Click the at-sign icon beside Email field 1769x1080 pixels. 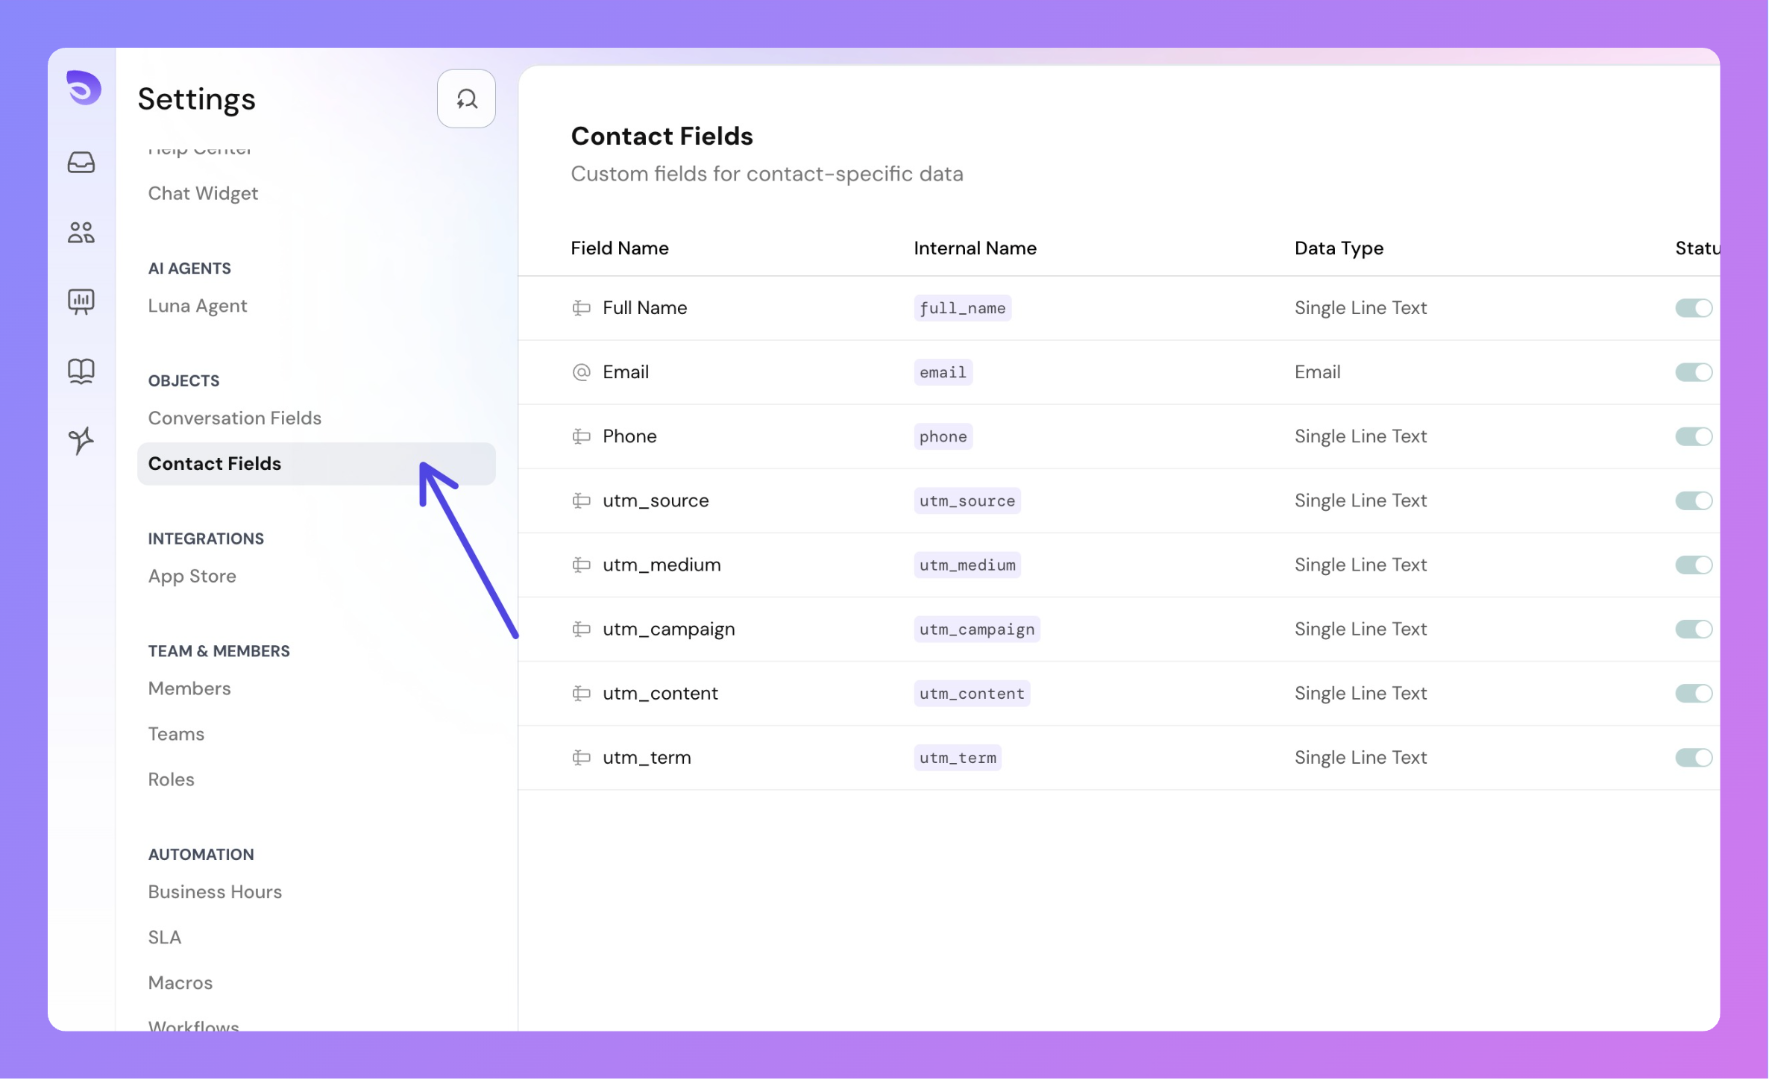pos(581,372)
